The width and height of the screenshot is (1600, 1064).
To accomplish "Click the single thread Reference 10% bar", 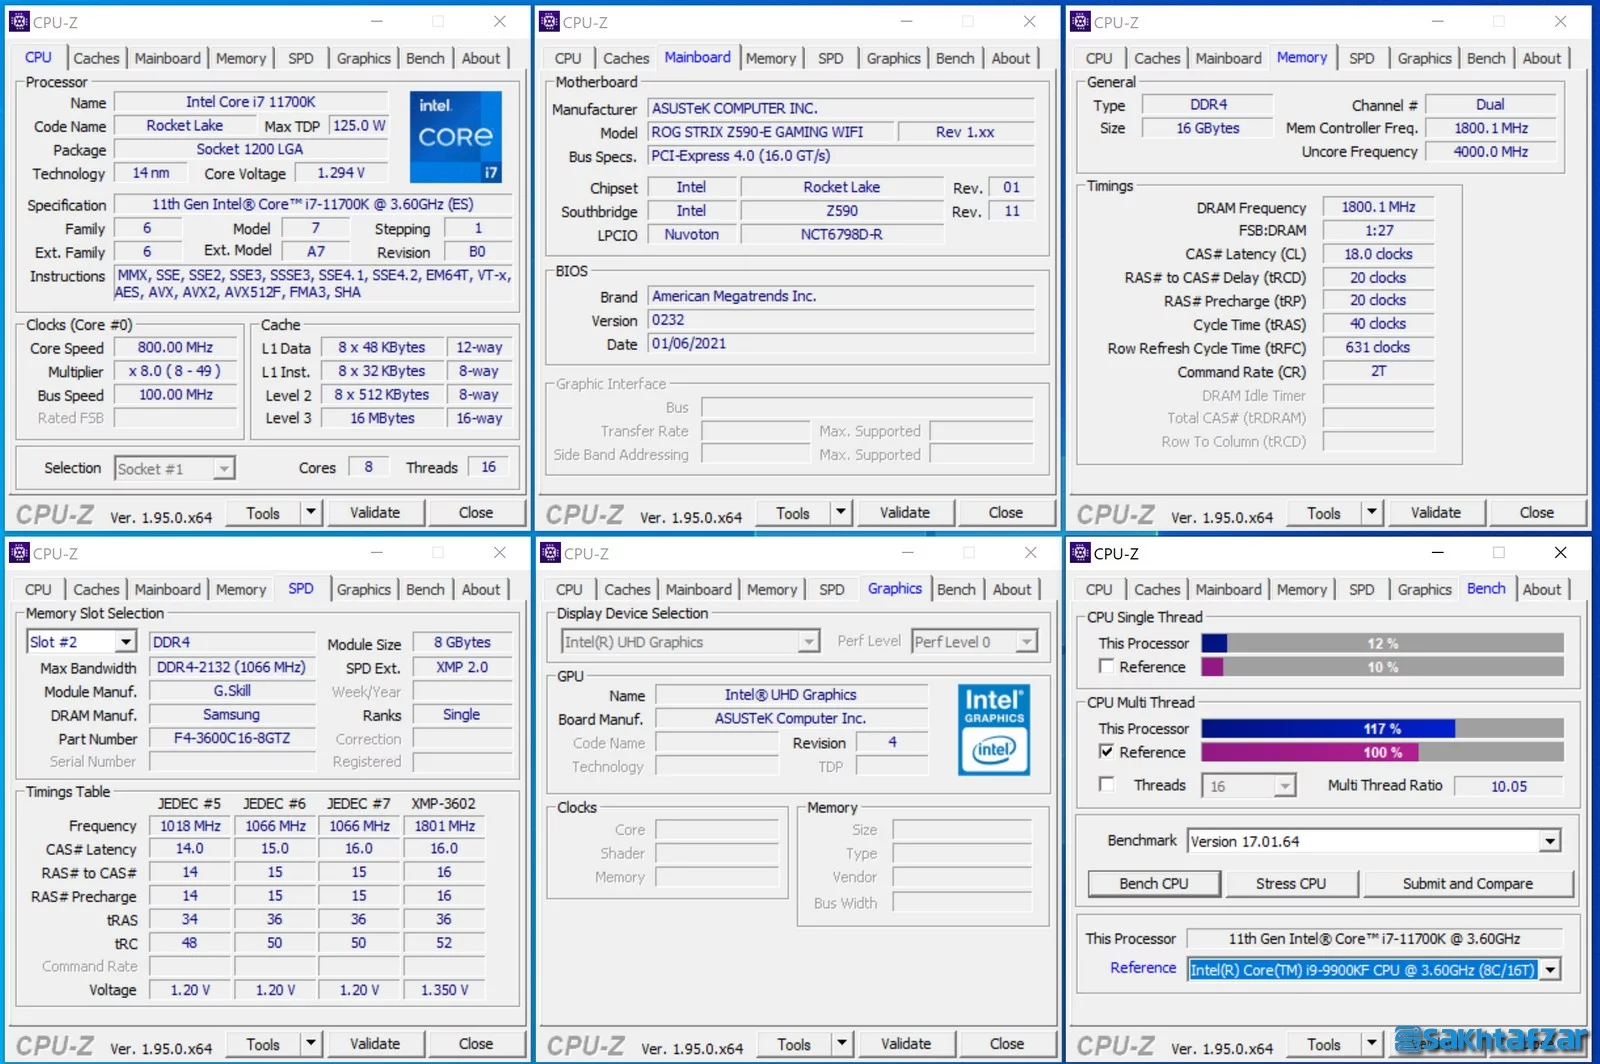I will tap(1383, 667).
